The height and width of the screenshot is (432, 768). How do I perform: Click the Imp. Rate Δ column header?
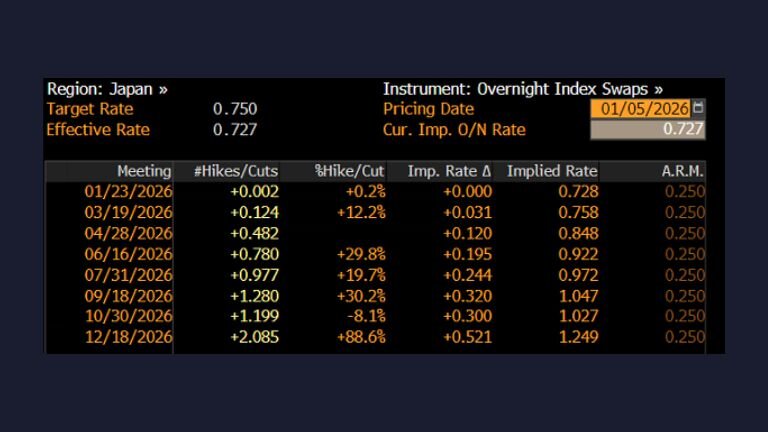(440, 171)
